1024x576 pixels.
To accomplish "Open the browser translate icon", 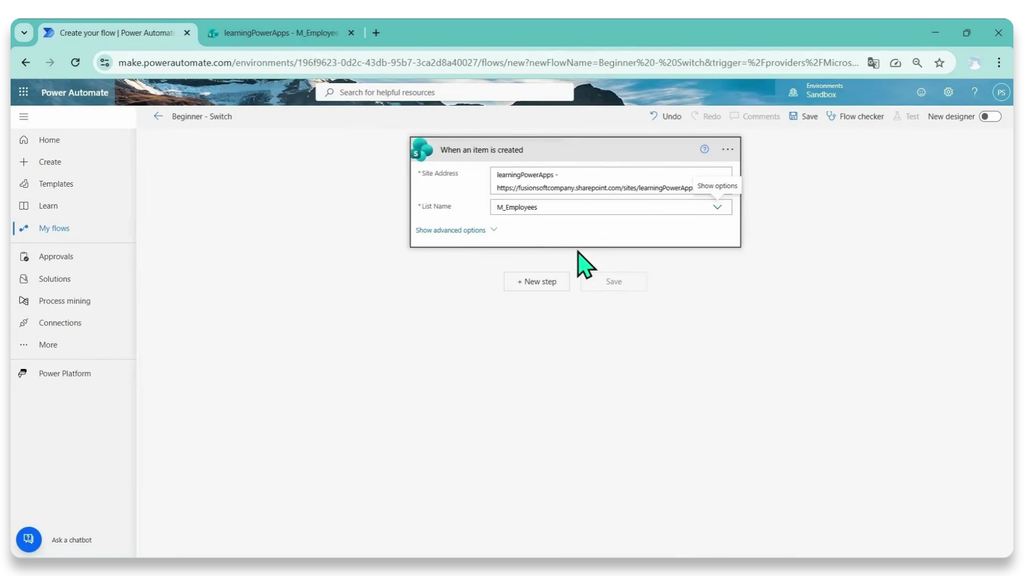I will pos(873,63).
